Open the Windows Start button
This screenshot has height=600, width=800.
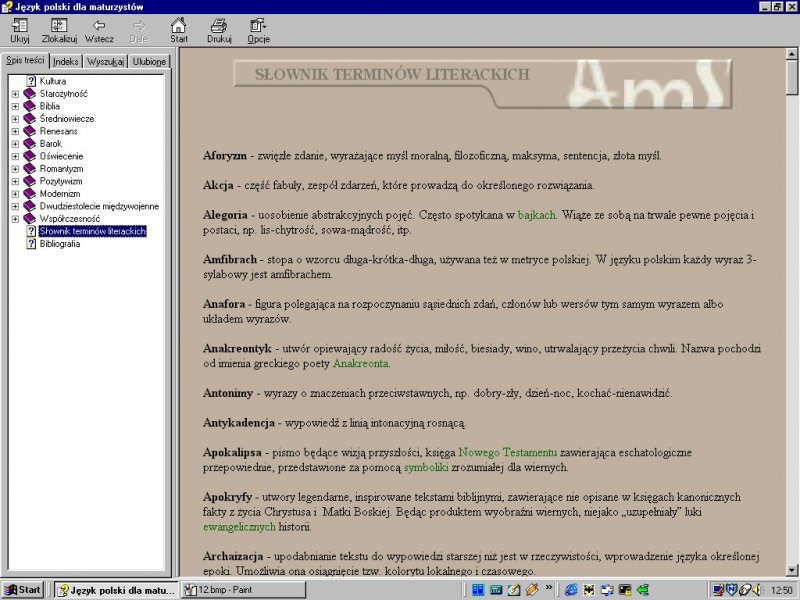(23, 589)
